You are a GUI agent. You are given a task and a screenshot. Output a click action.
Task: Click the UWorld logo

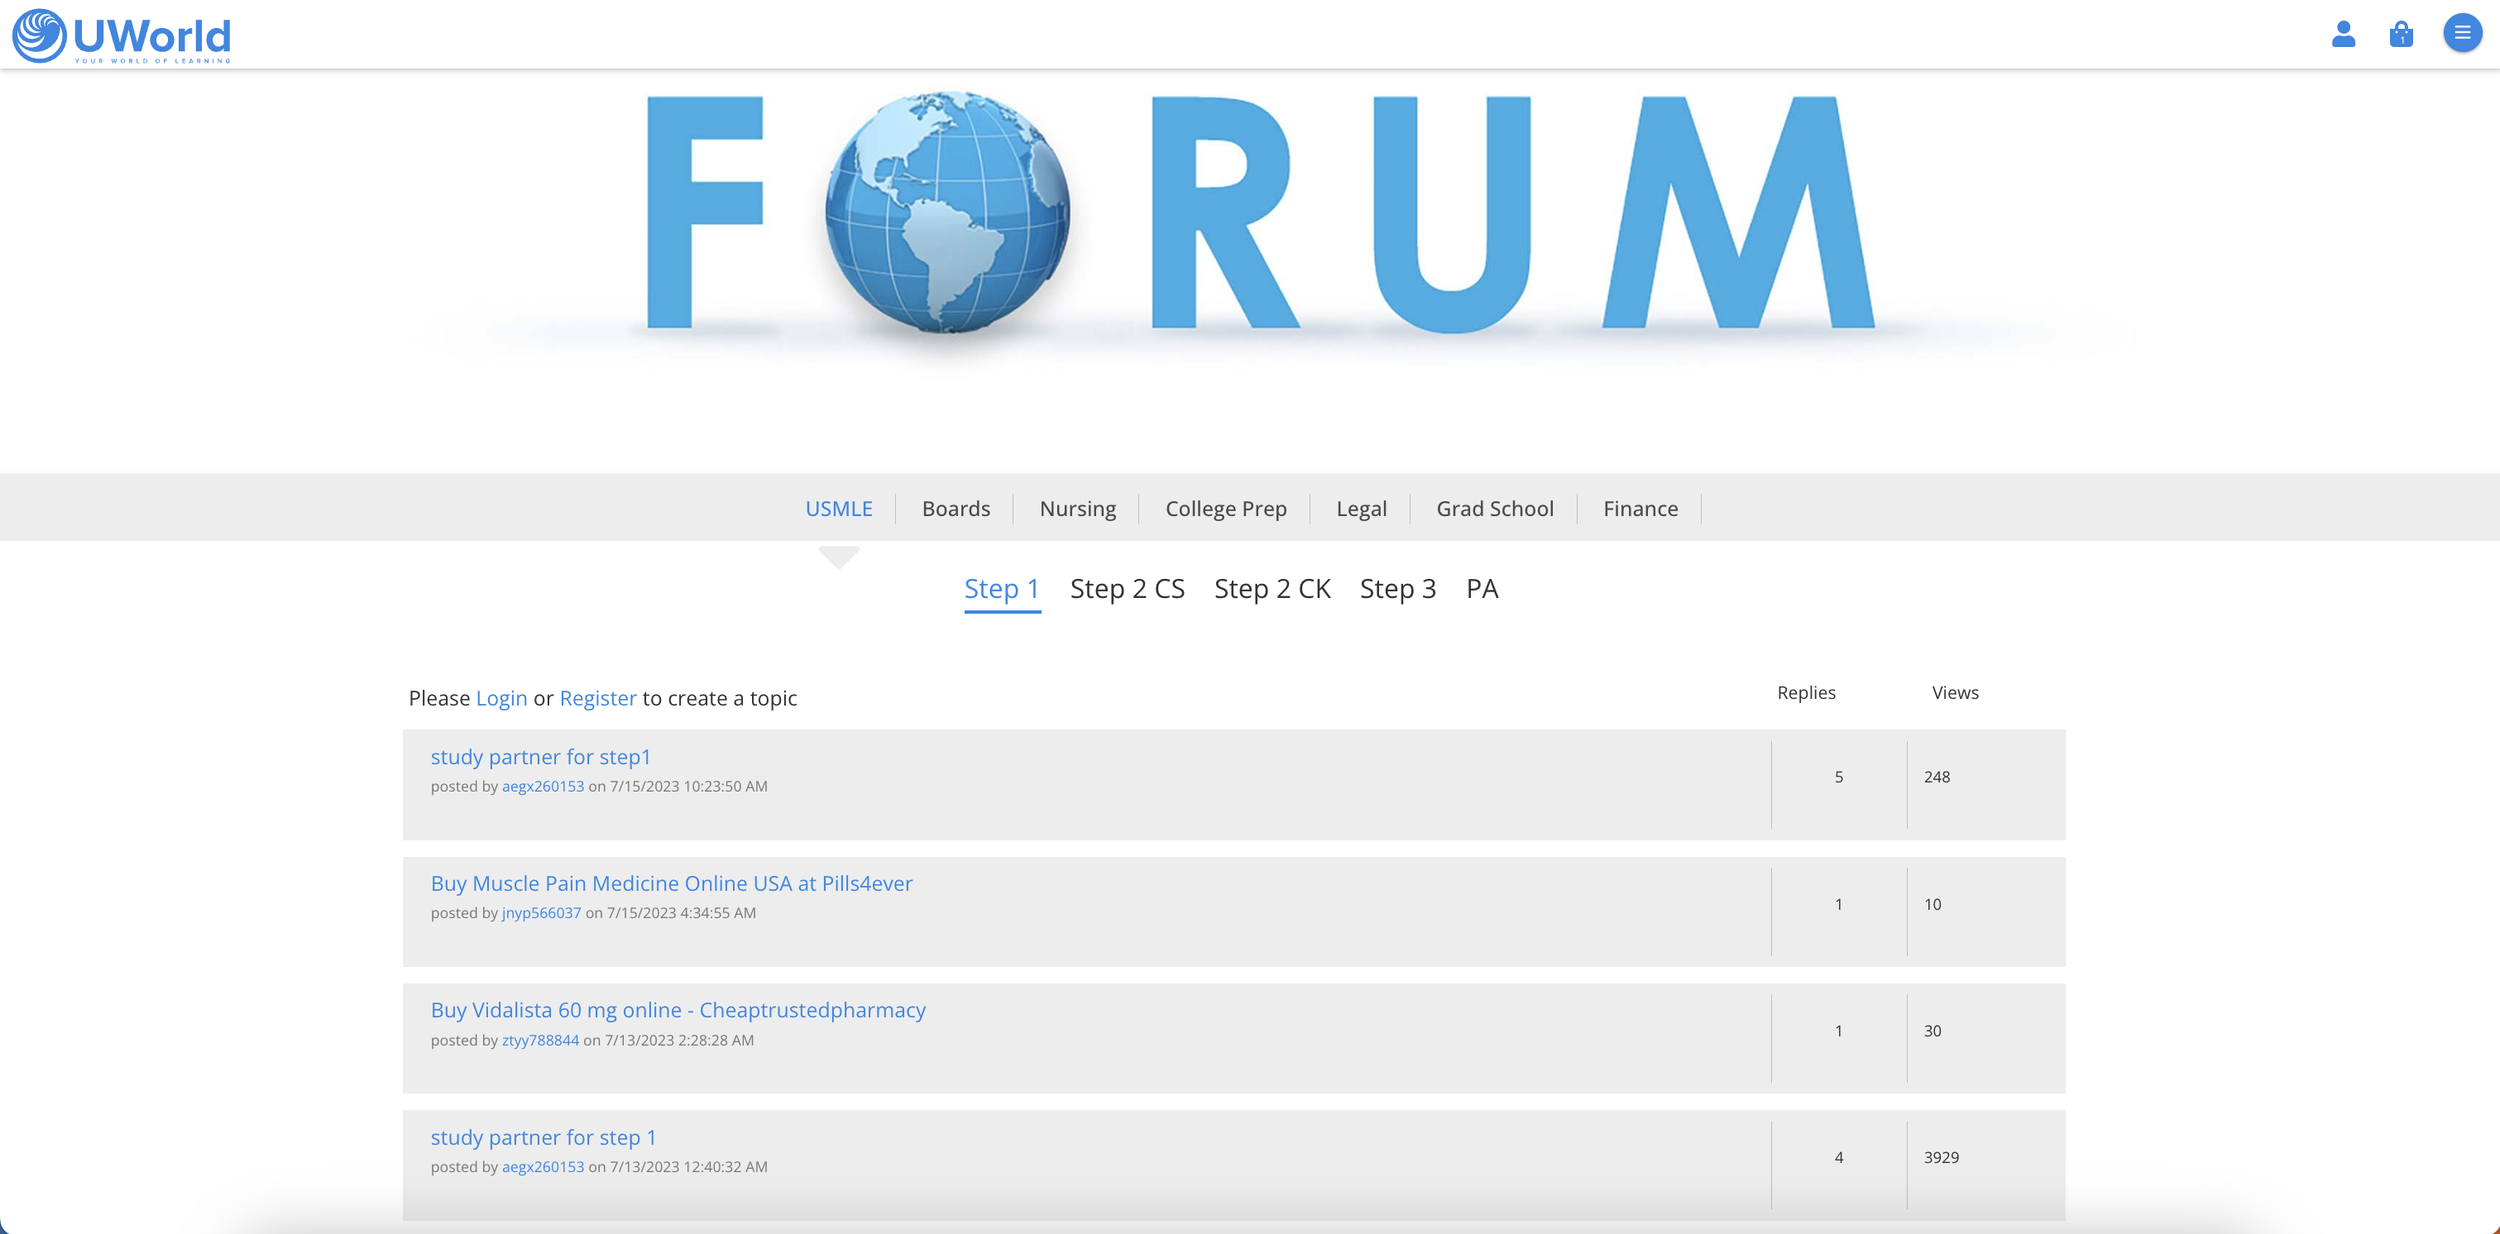(x=121, y=36)
